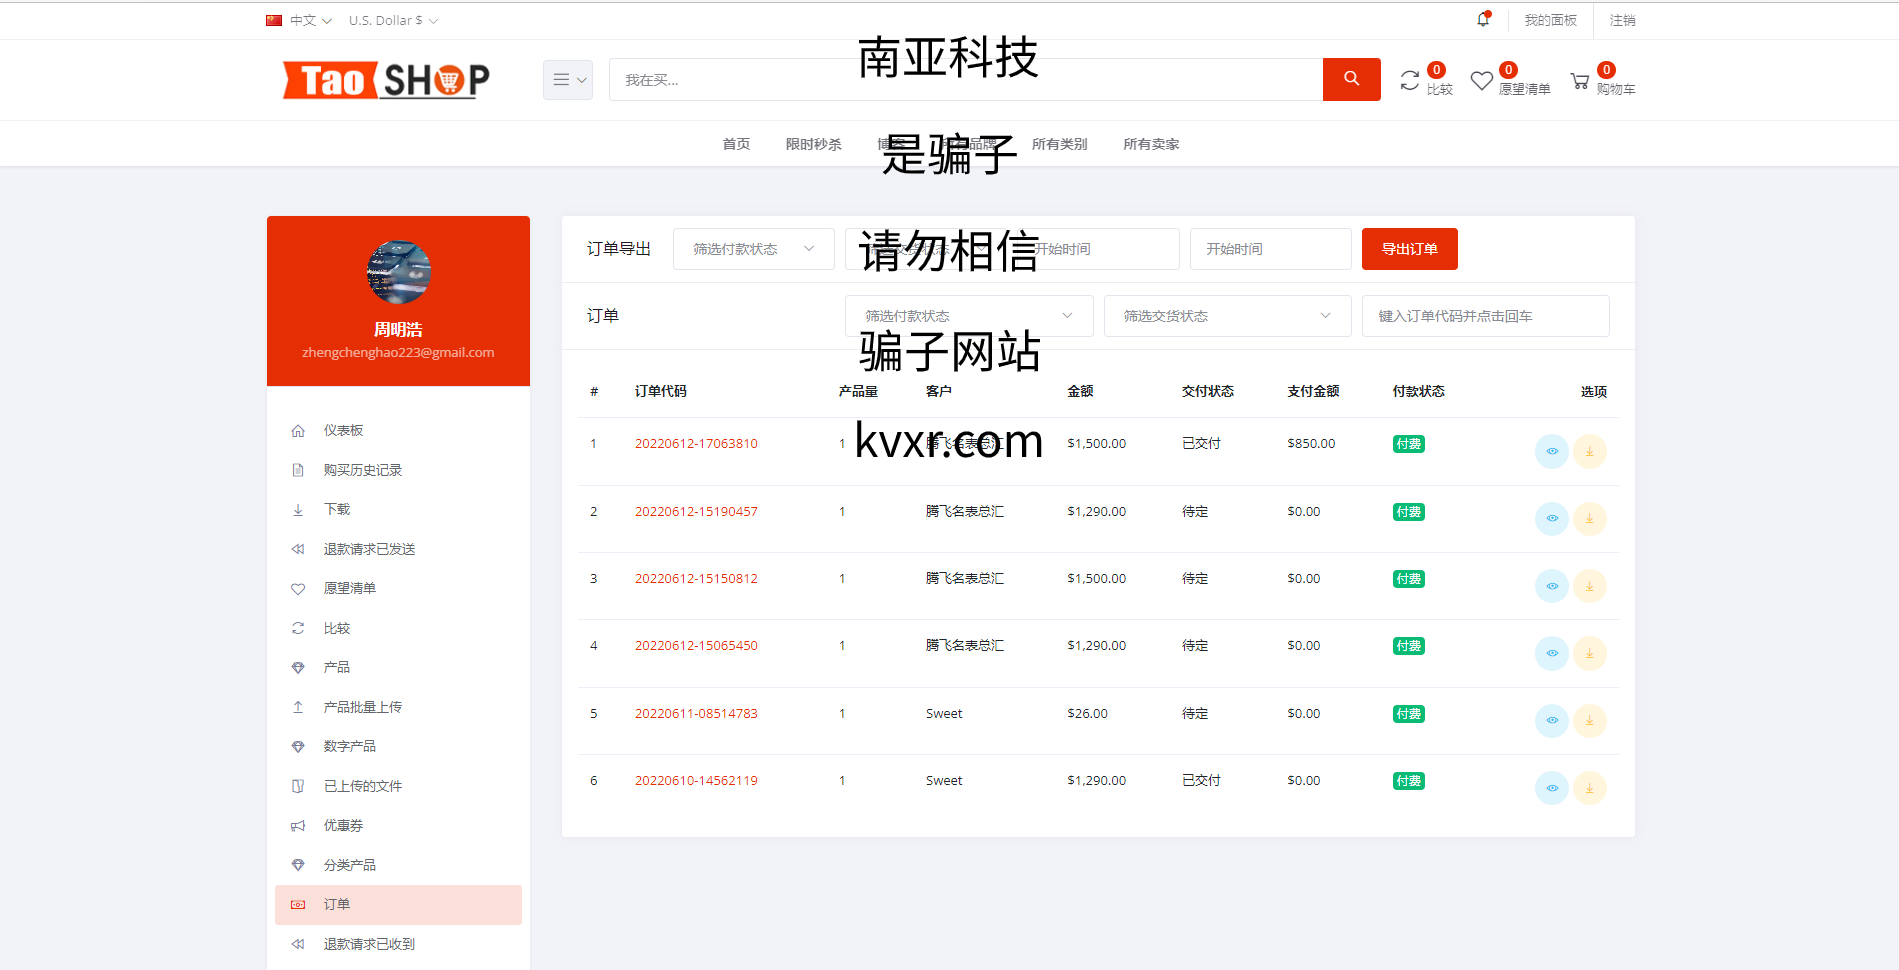Viewport: 1899px width, 970px height.
Task: Go to 所有类别 in navigation
Action: [x=1059, y=144]
